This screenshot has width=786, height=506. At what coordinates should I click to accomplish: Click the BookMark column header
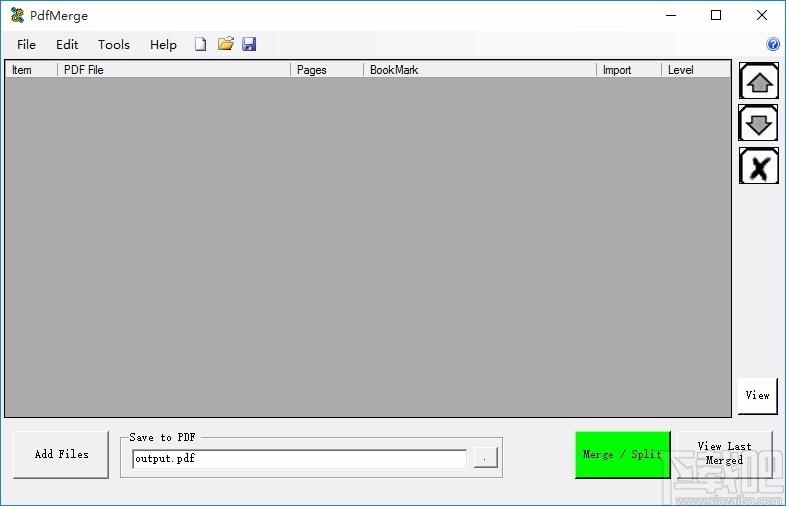(480, 70)
